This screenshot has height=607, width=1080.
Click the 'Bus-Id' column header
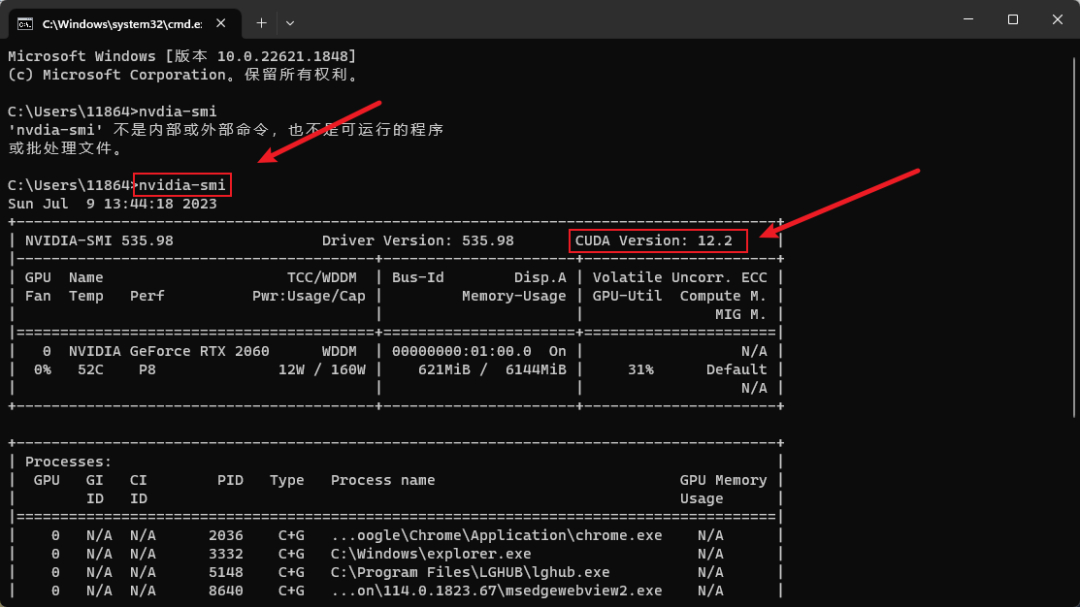[417, 277]
